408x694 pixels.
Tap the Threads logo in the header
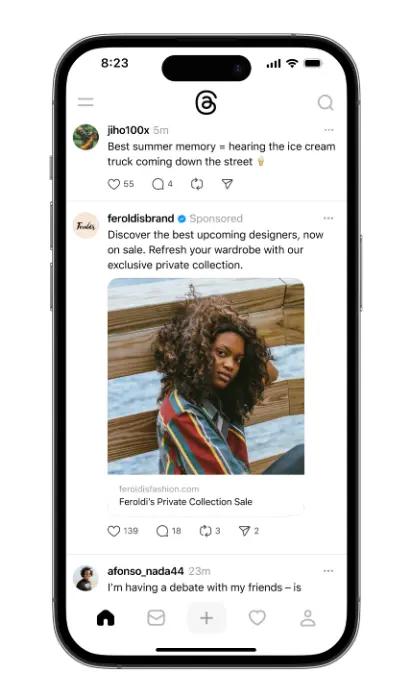coord(206,103)
